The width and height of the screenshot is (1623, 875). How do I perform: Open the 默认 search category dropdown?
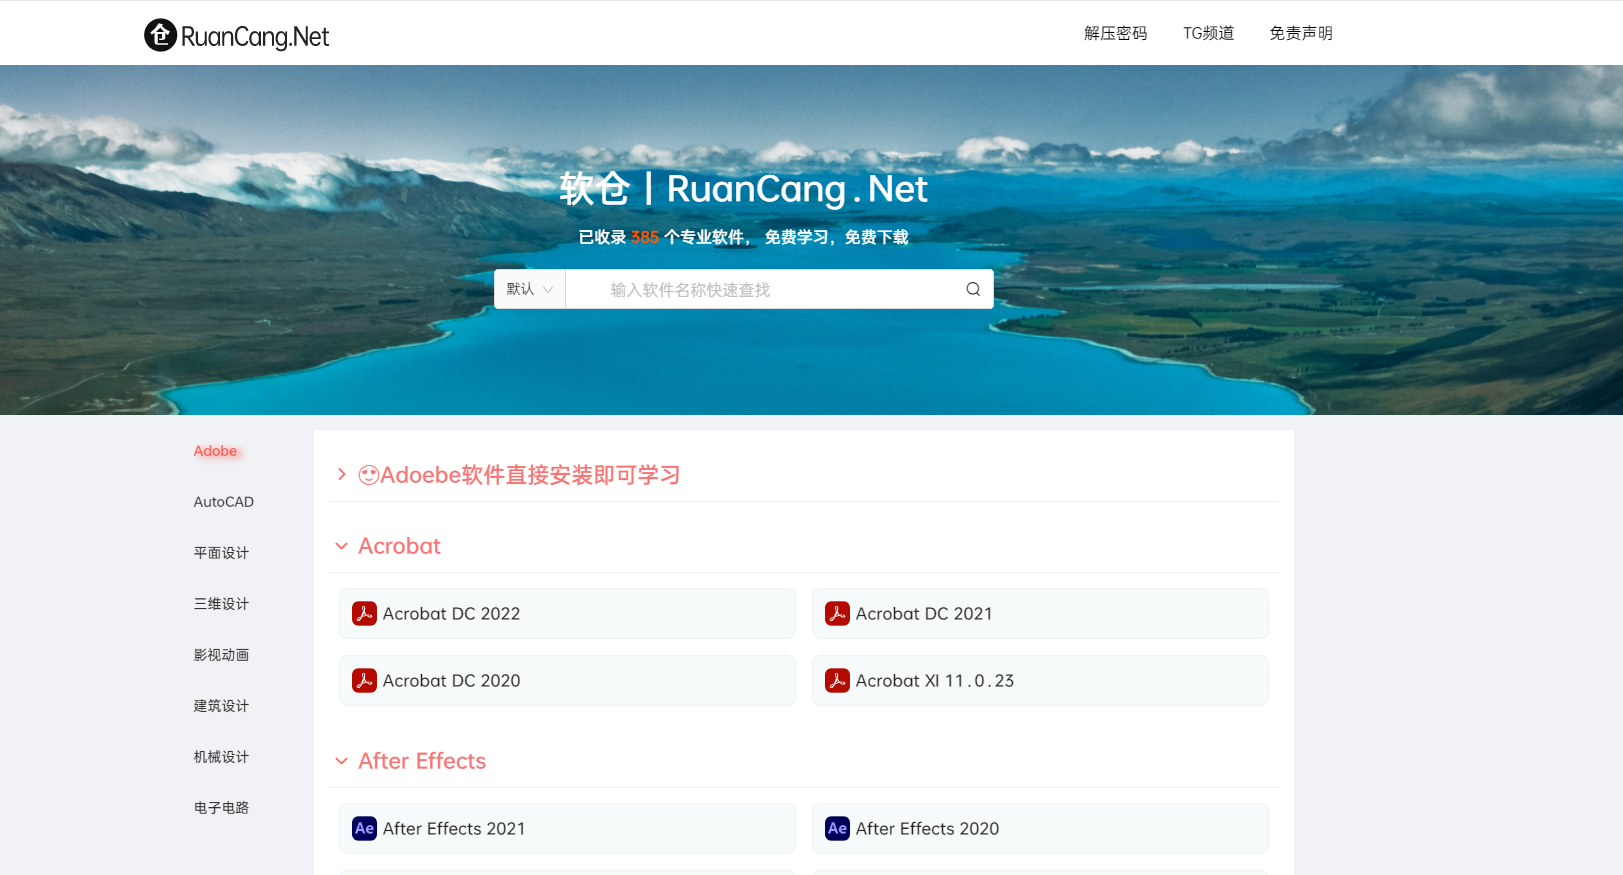[530, 289]
